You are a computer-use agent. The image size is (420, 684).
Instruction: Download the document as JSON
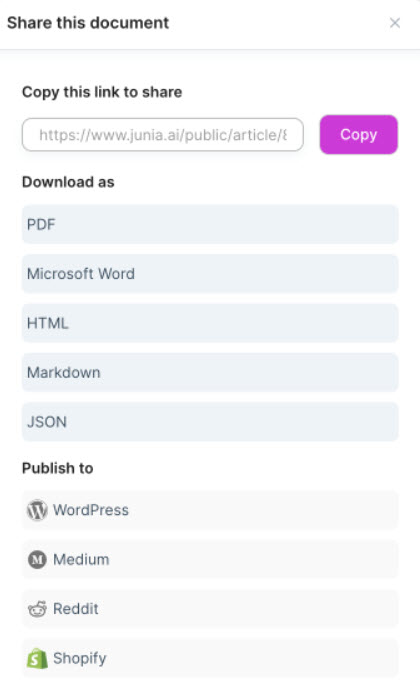click(210, 421)
